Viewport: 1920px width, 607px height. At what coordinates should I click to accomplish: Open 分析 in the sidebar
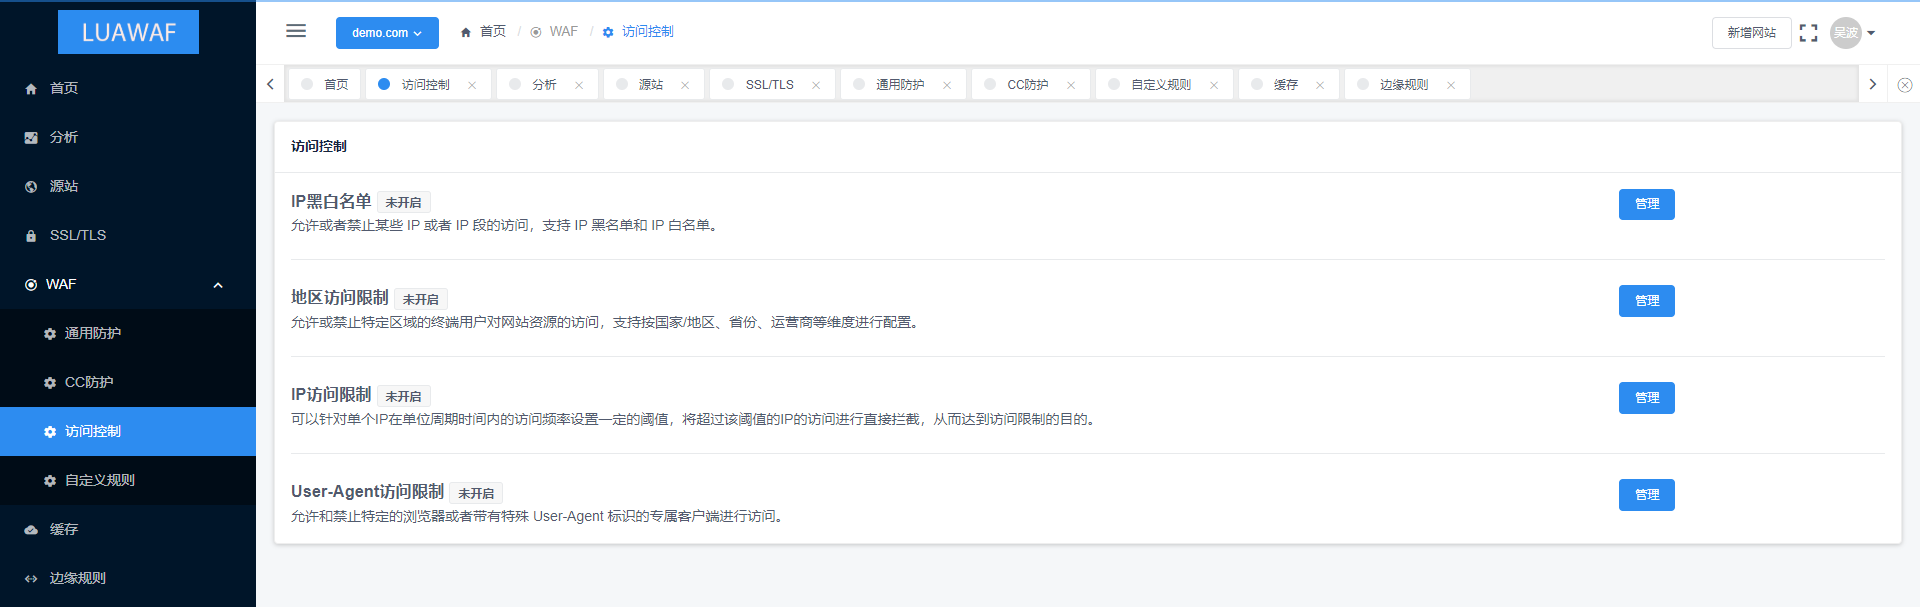tap(128, 137)
